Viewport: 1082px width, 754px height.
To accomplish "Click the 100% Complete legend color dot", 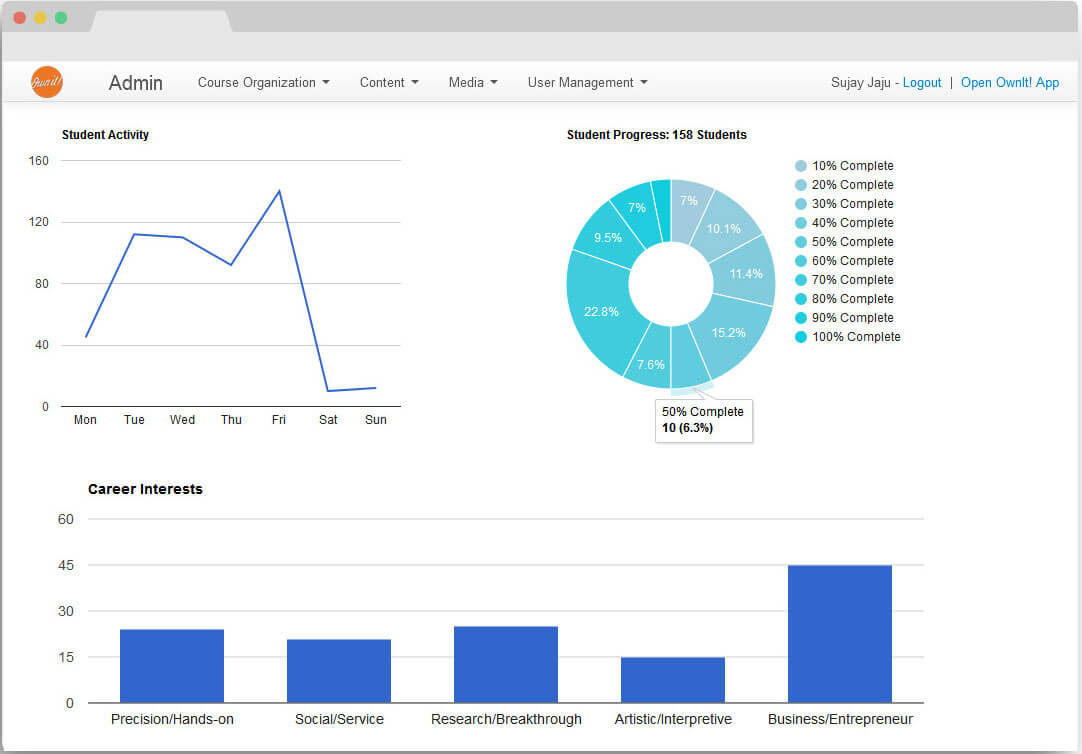I will pos(800,337).
